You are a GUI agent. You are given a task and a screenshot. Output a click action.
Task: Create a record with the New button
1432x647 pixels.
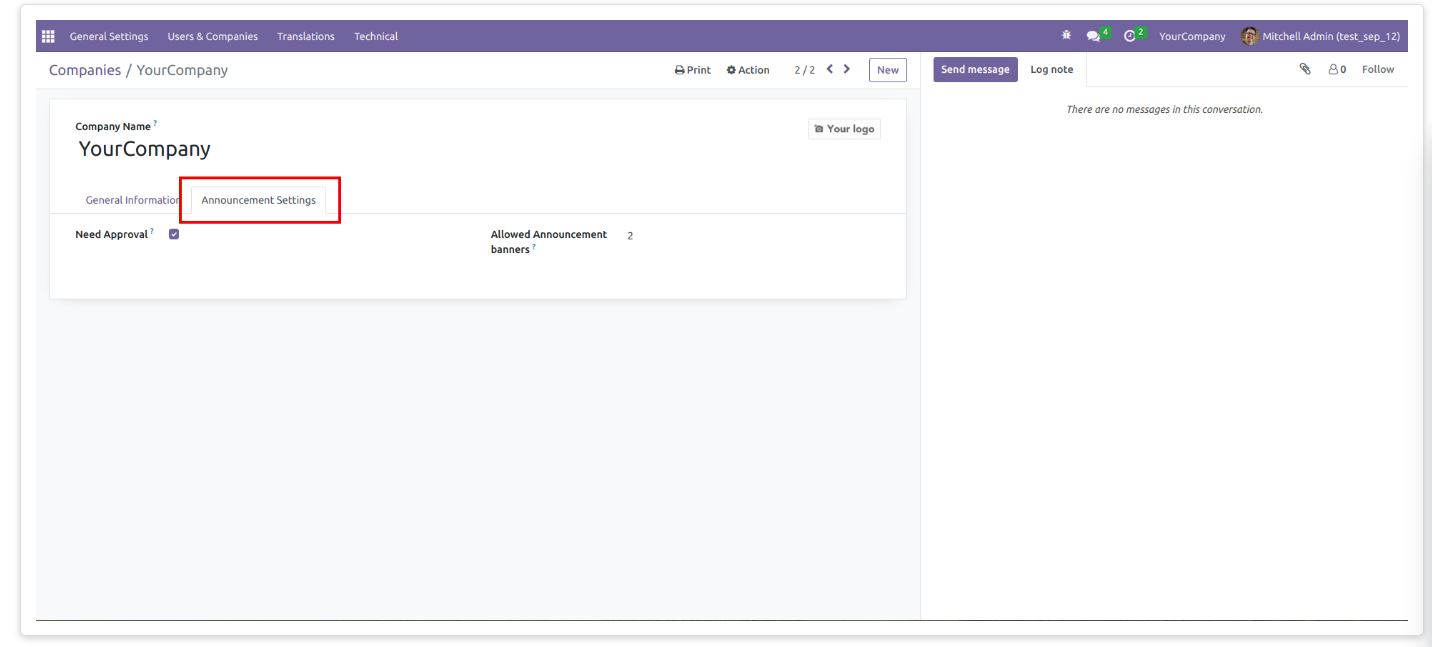tap(888, 70)
